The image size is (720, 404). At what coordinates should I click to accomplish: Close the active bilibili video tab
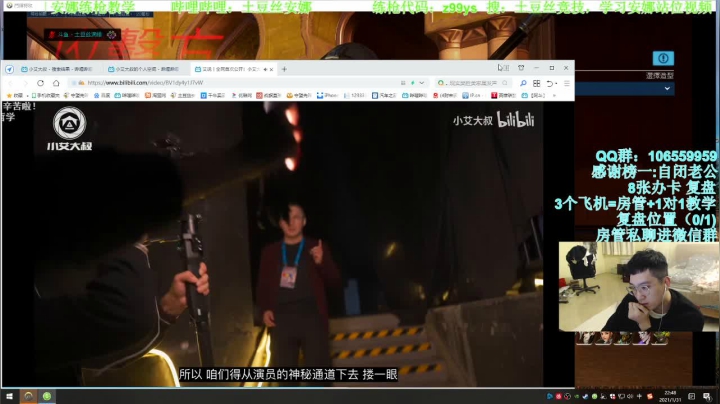click(x=271, y=69)
